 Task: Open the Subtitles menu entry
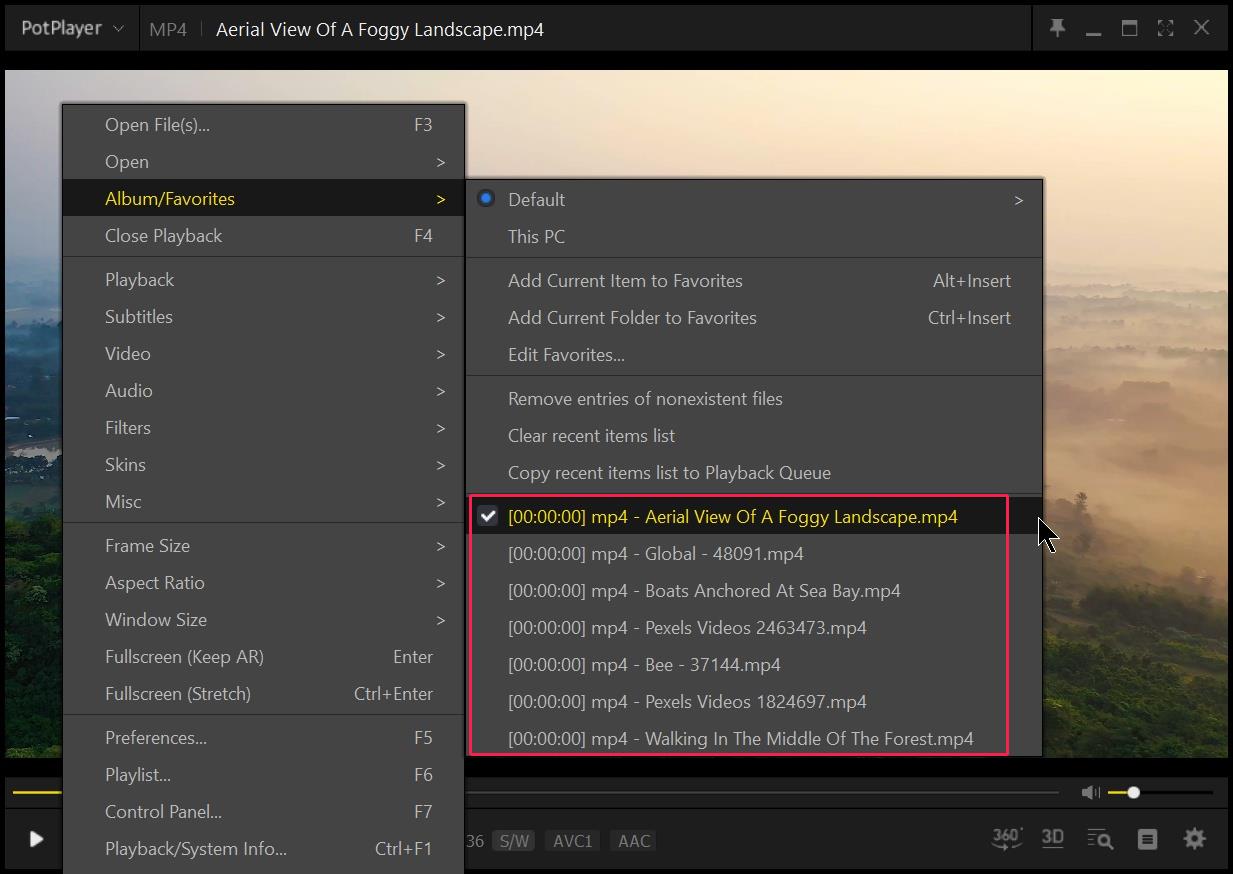click(139, 316)
